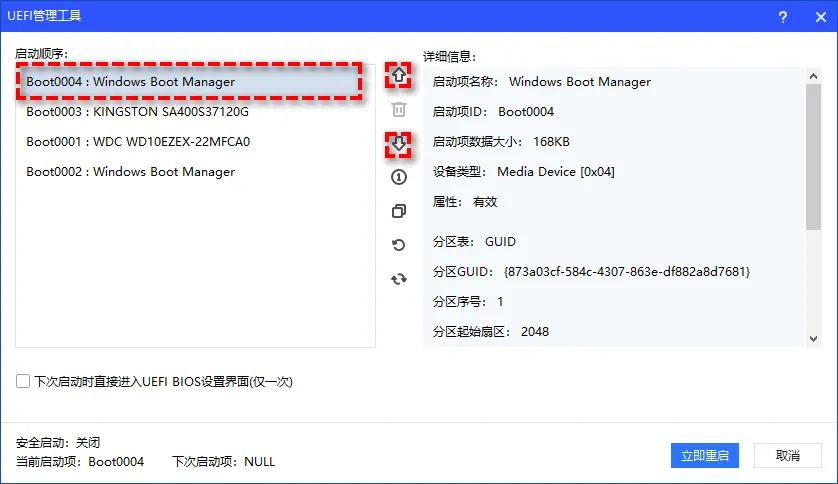Click the copy/backup boot entries icon
The height and width of the screenshot is (484, 838).
coord(399,211)
